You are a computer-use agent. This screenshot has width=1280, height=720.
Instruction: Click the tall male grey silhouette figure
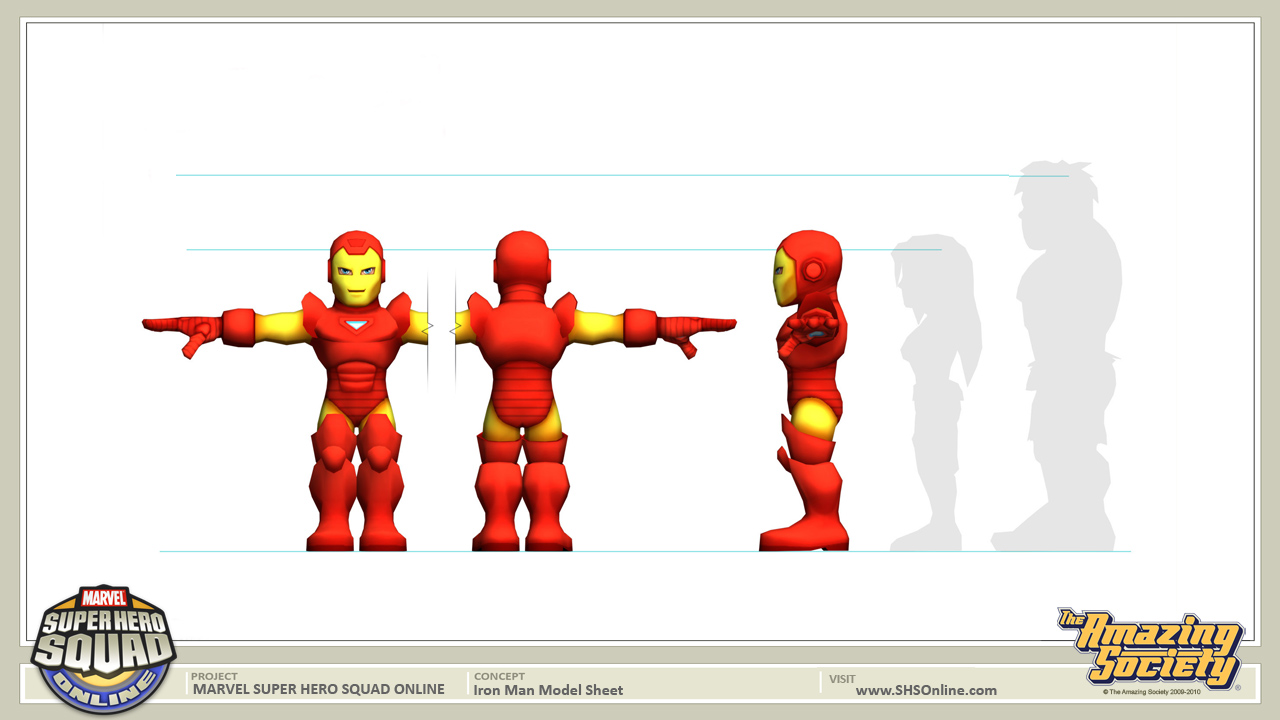[1056, 356]
